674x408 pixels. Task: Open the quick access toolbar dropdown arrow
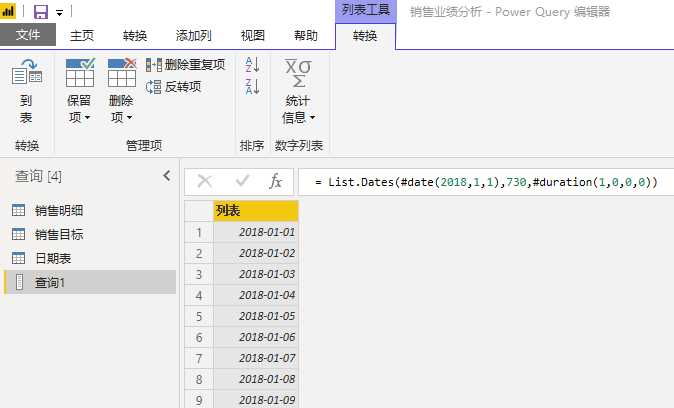tap(59, 12)
